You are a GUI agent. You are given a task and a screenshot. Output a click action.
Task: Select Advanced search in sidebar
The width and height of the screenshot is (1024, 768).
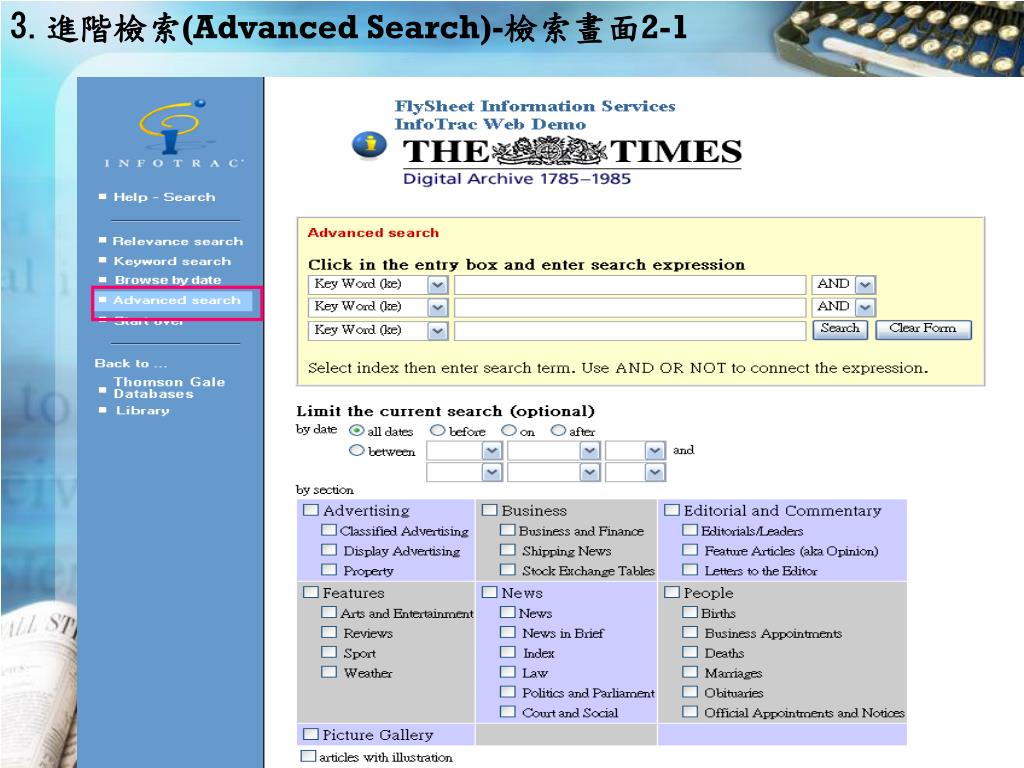click(x=176, y=300)
